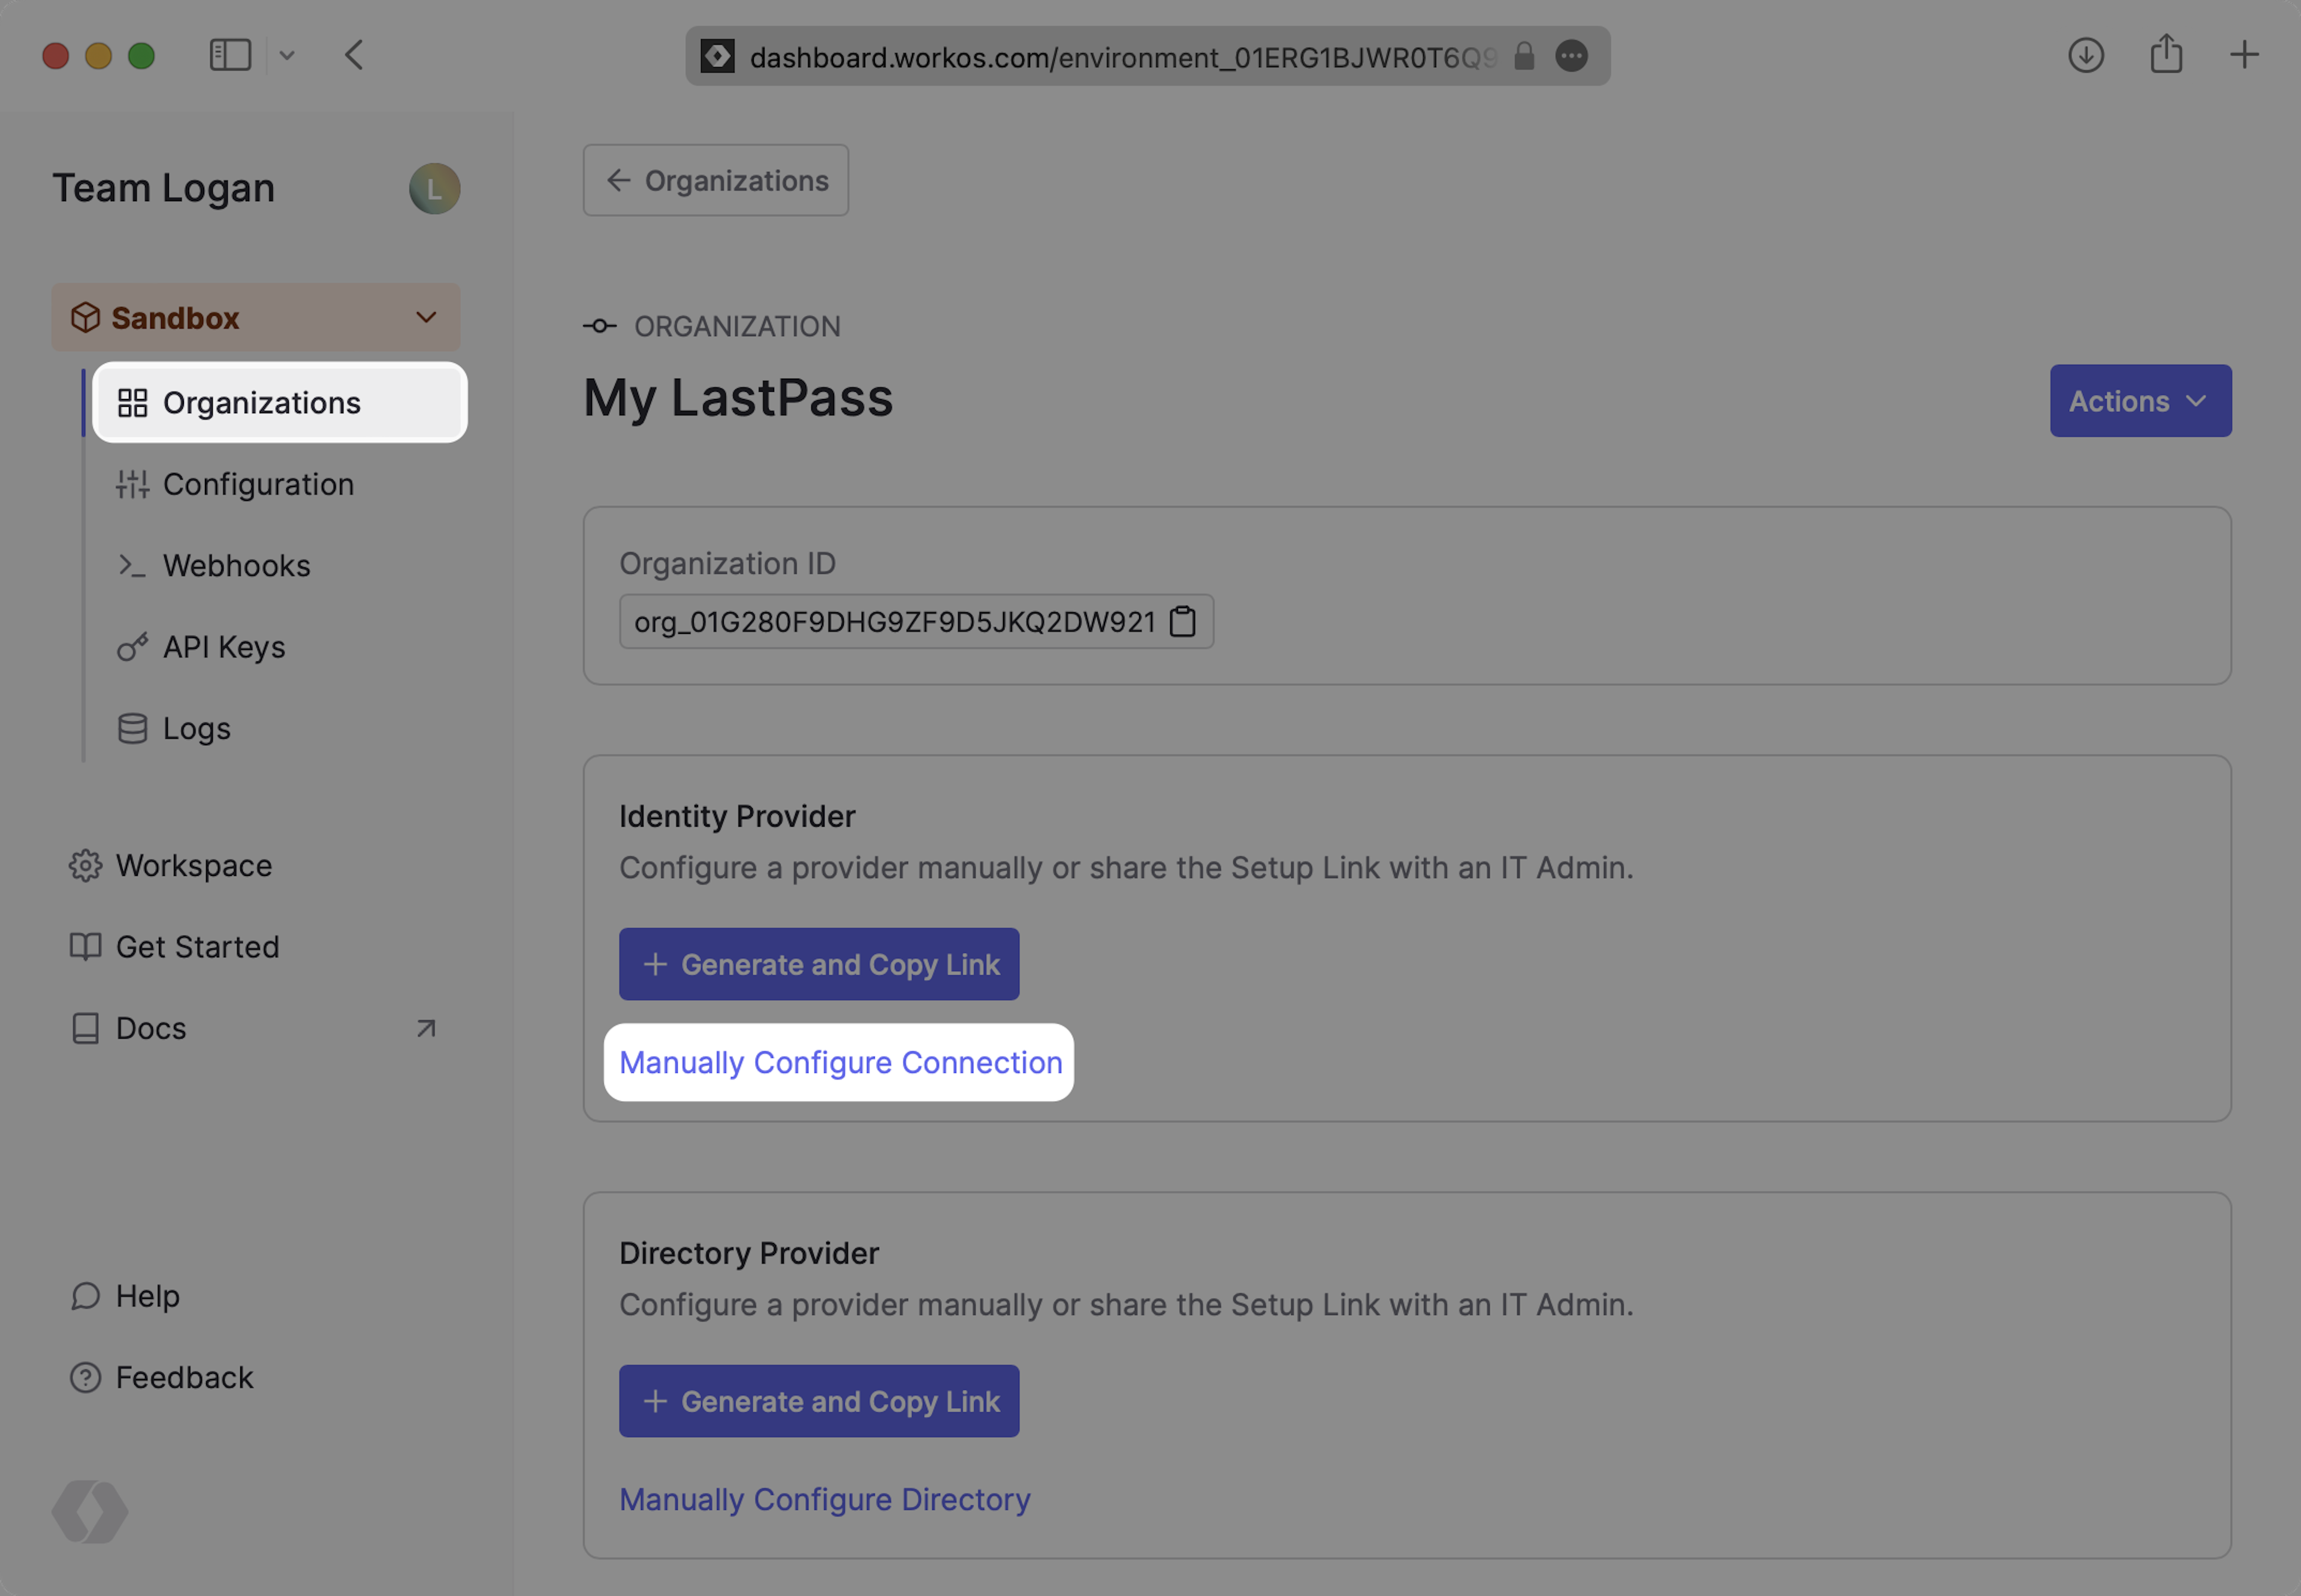Select Organizations in the sidebar

pyautogui.click(x=262, y=403)
